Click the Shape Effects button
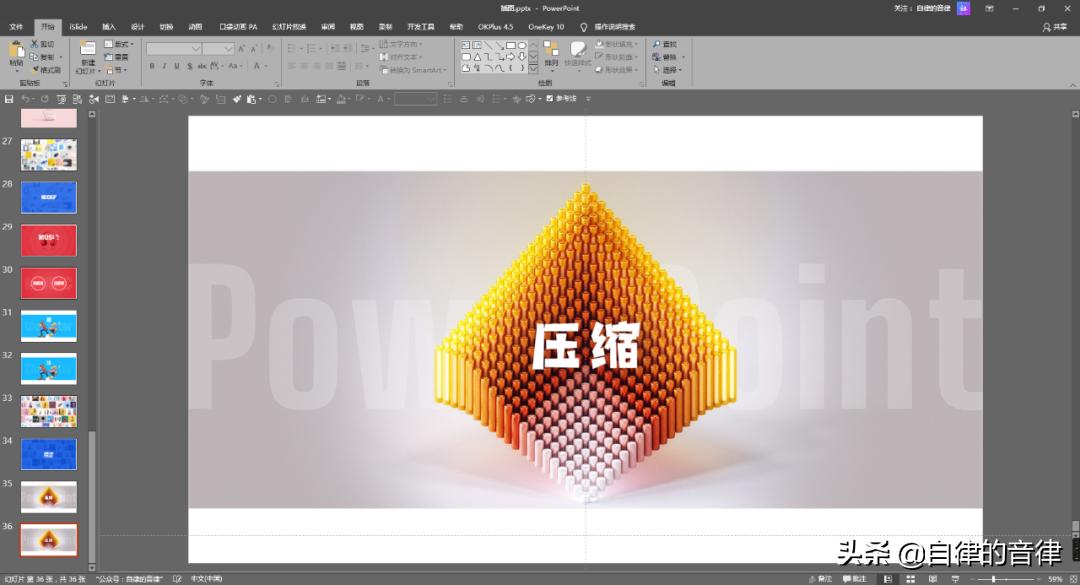Viewport: 1080px width, 585px height. click(617, 70)
